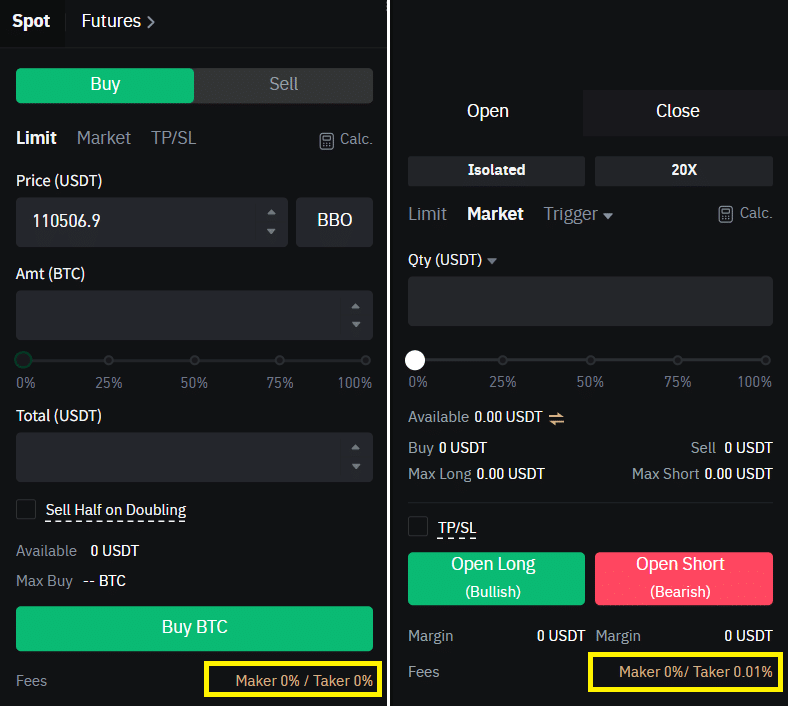Viewport: 788px width, 706px height.
Task: Open the spot panel calculator icon
Action: 327,141
